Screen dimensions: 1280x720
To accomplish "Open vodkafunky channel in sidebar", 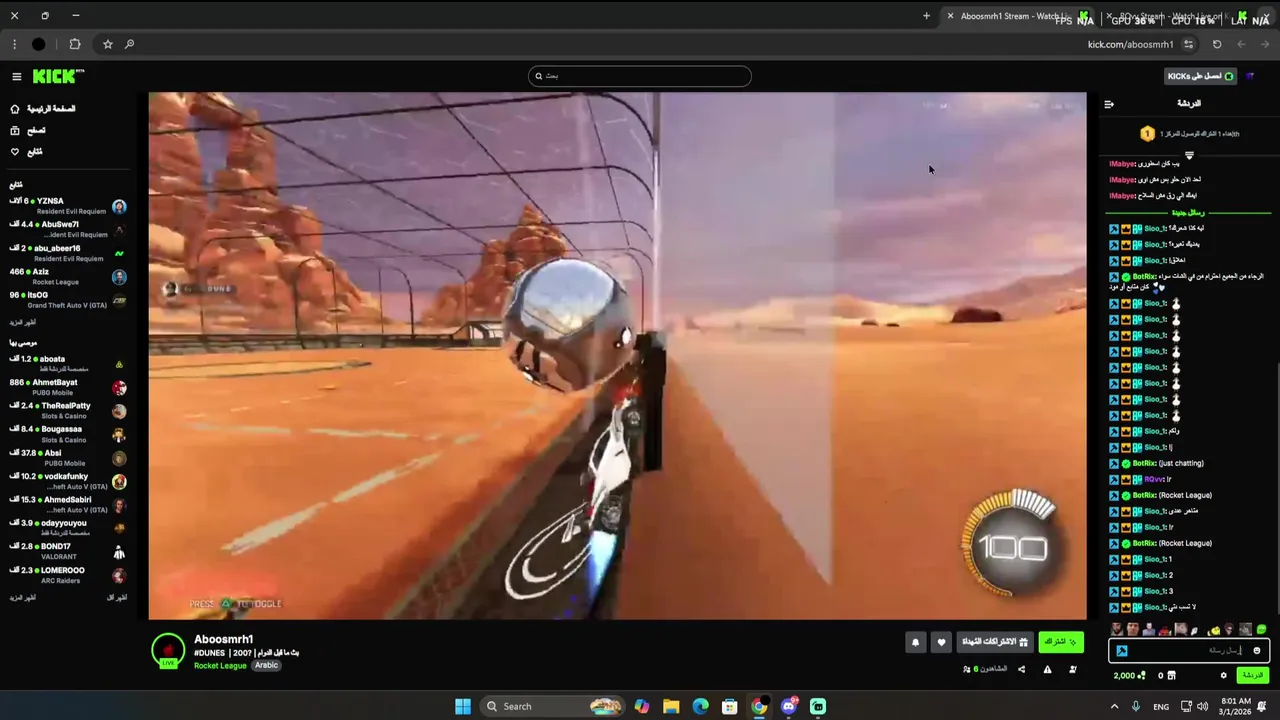I will (x=68, y=481).
